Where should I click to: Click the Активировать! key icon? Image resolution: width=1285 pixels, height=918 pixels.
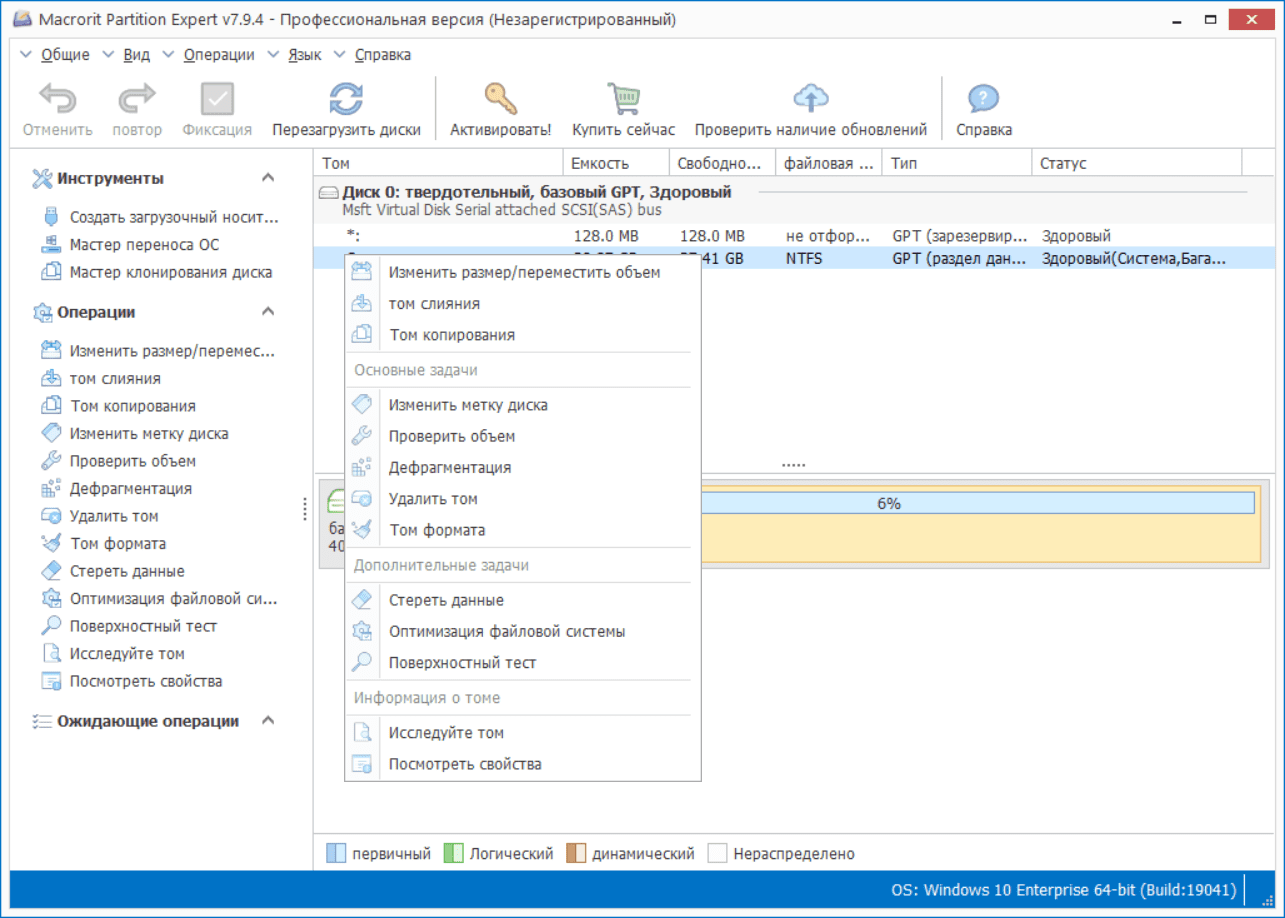[500, 99]
